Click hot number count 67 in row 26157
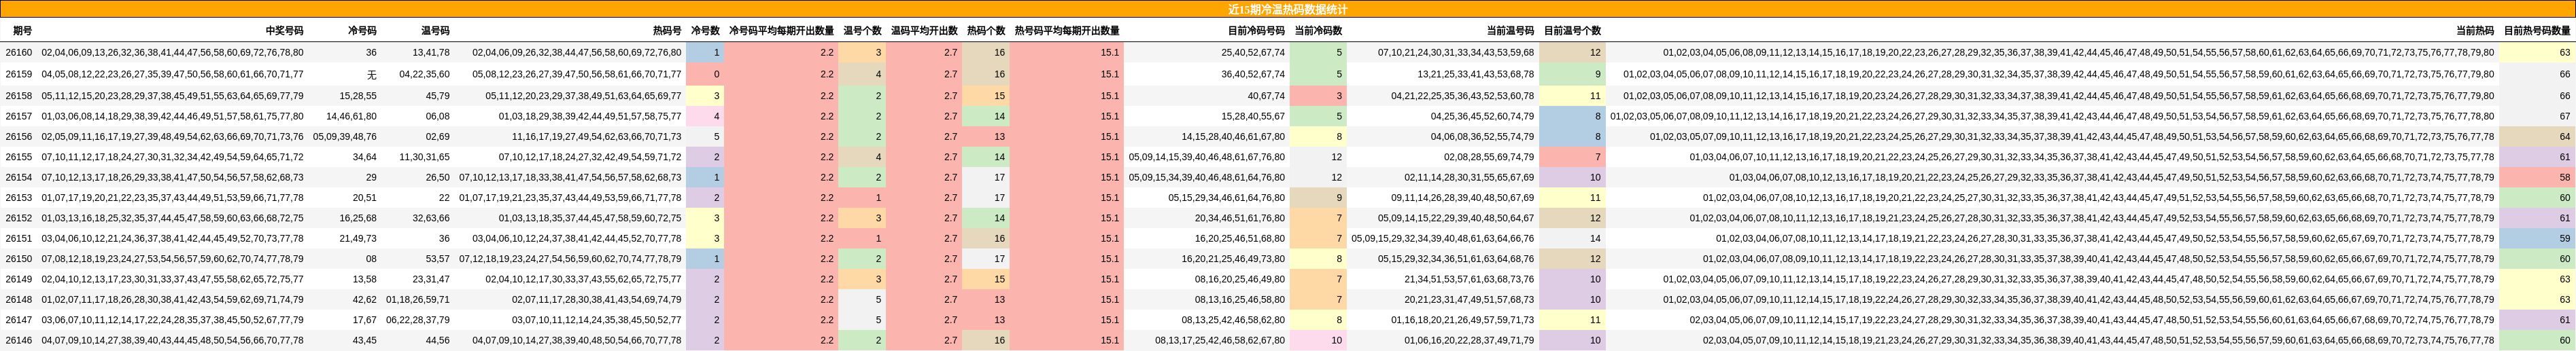The image size is (2576, 351). pyautogui.click(x=2537, y=116)
